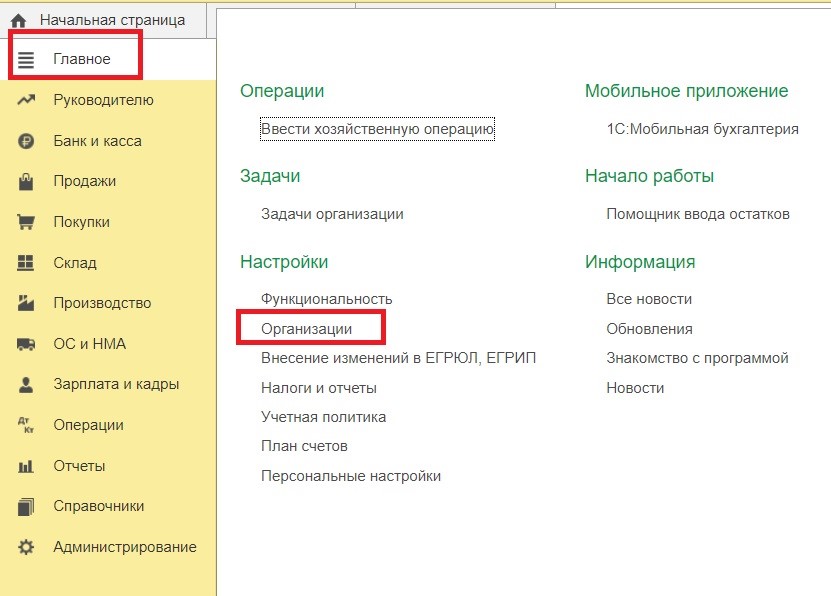The image size is (831, 596).
Task: Open Знакомство с программой
Action: (697, 358)
